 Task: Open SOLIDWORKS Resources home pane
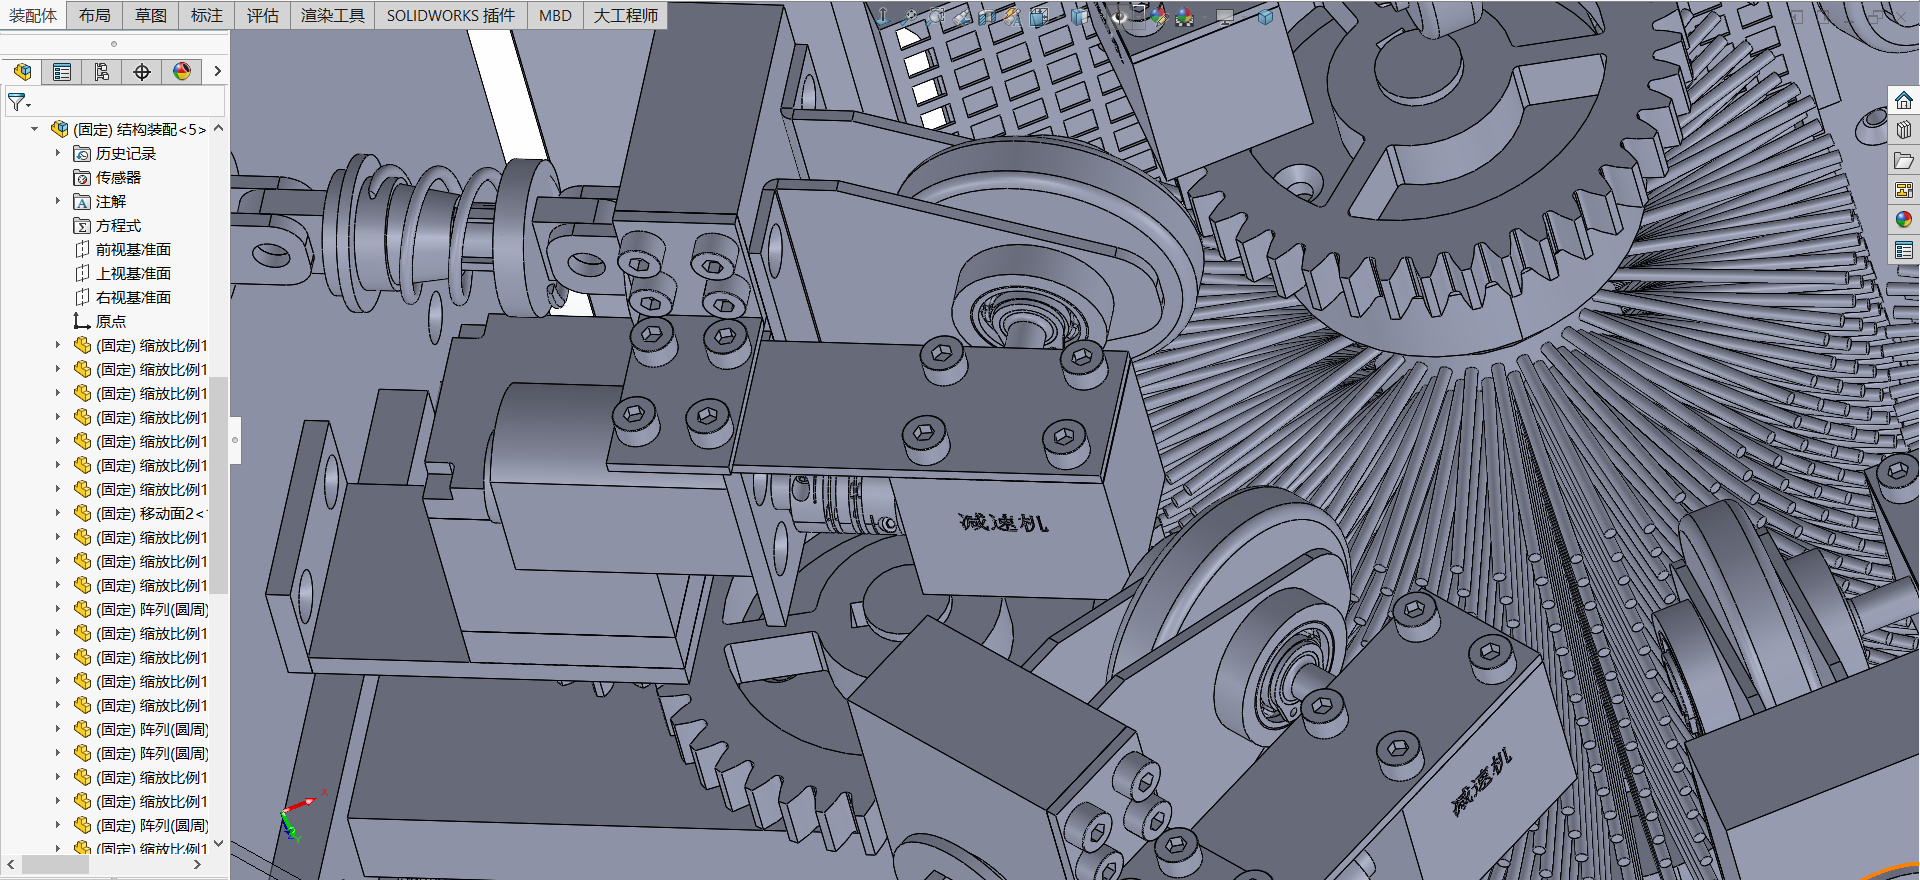coord(1904,100)
